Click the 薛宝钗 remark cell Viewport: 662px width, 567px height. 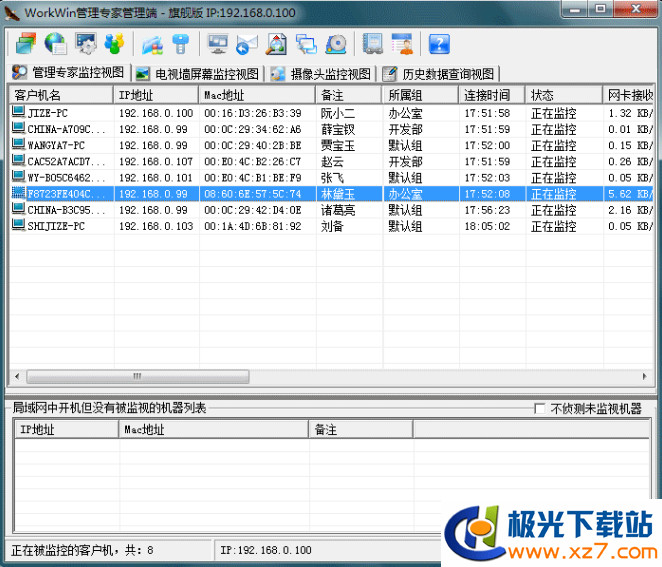point(338,129)
